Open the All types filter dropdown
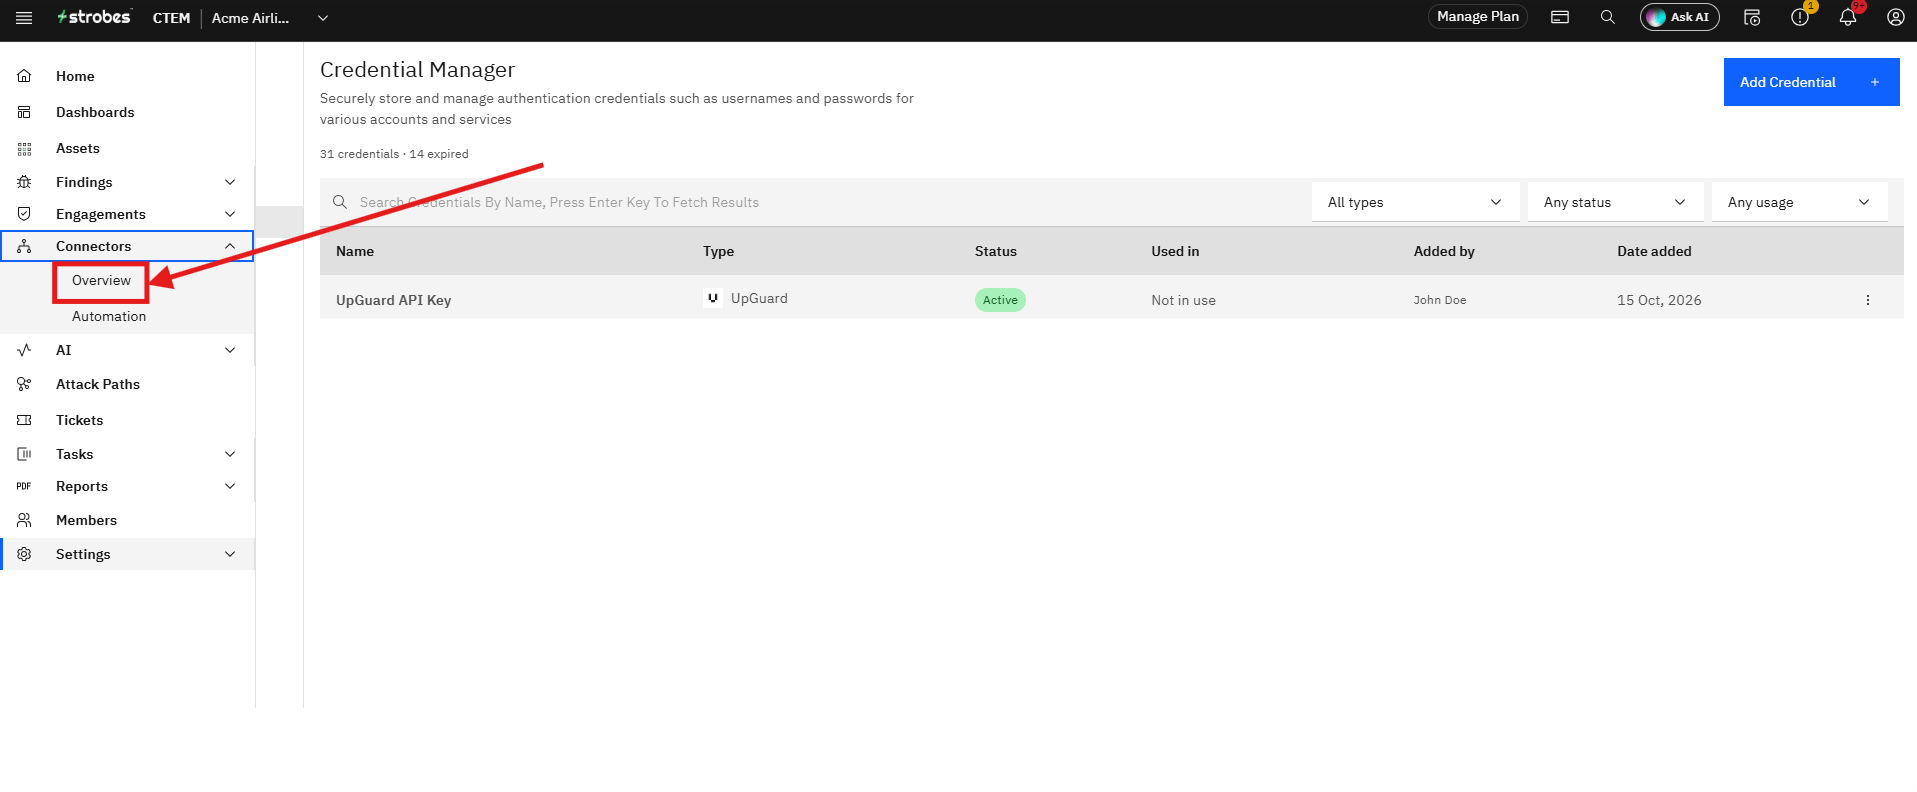1917x792 pixels. [x=1415, y=202]
